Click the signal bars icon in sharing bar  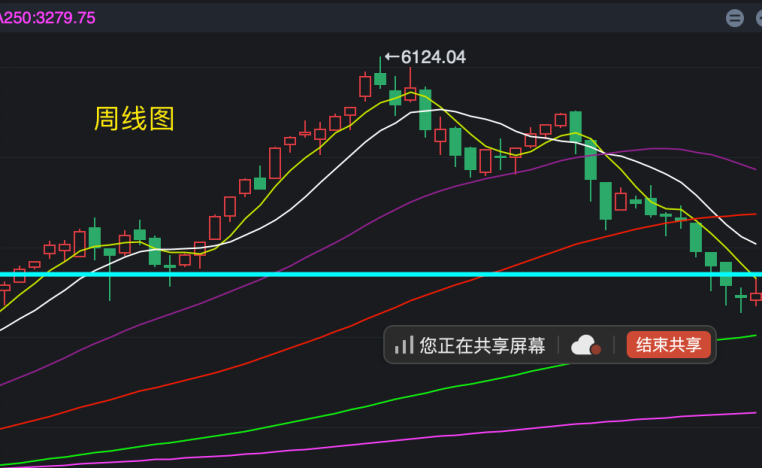(404, 345)
